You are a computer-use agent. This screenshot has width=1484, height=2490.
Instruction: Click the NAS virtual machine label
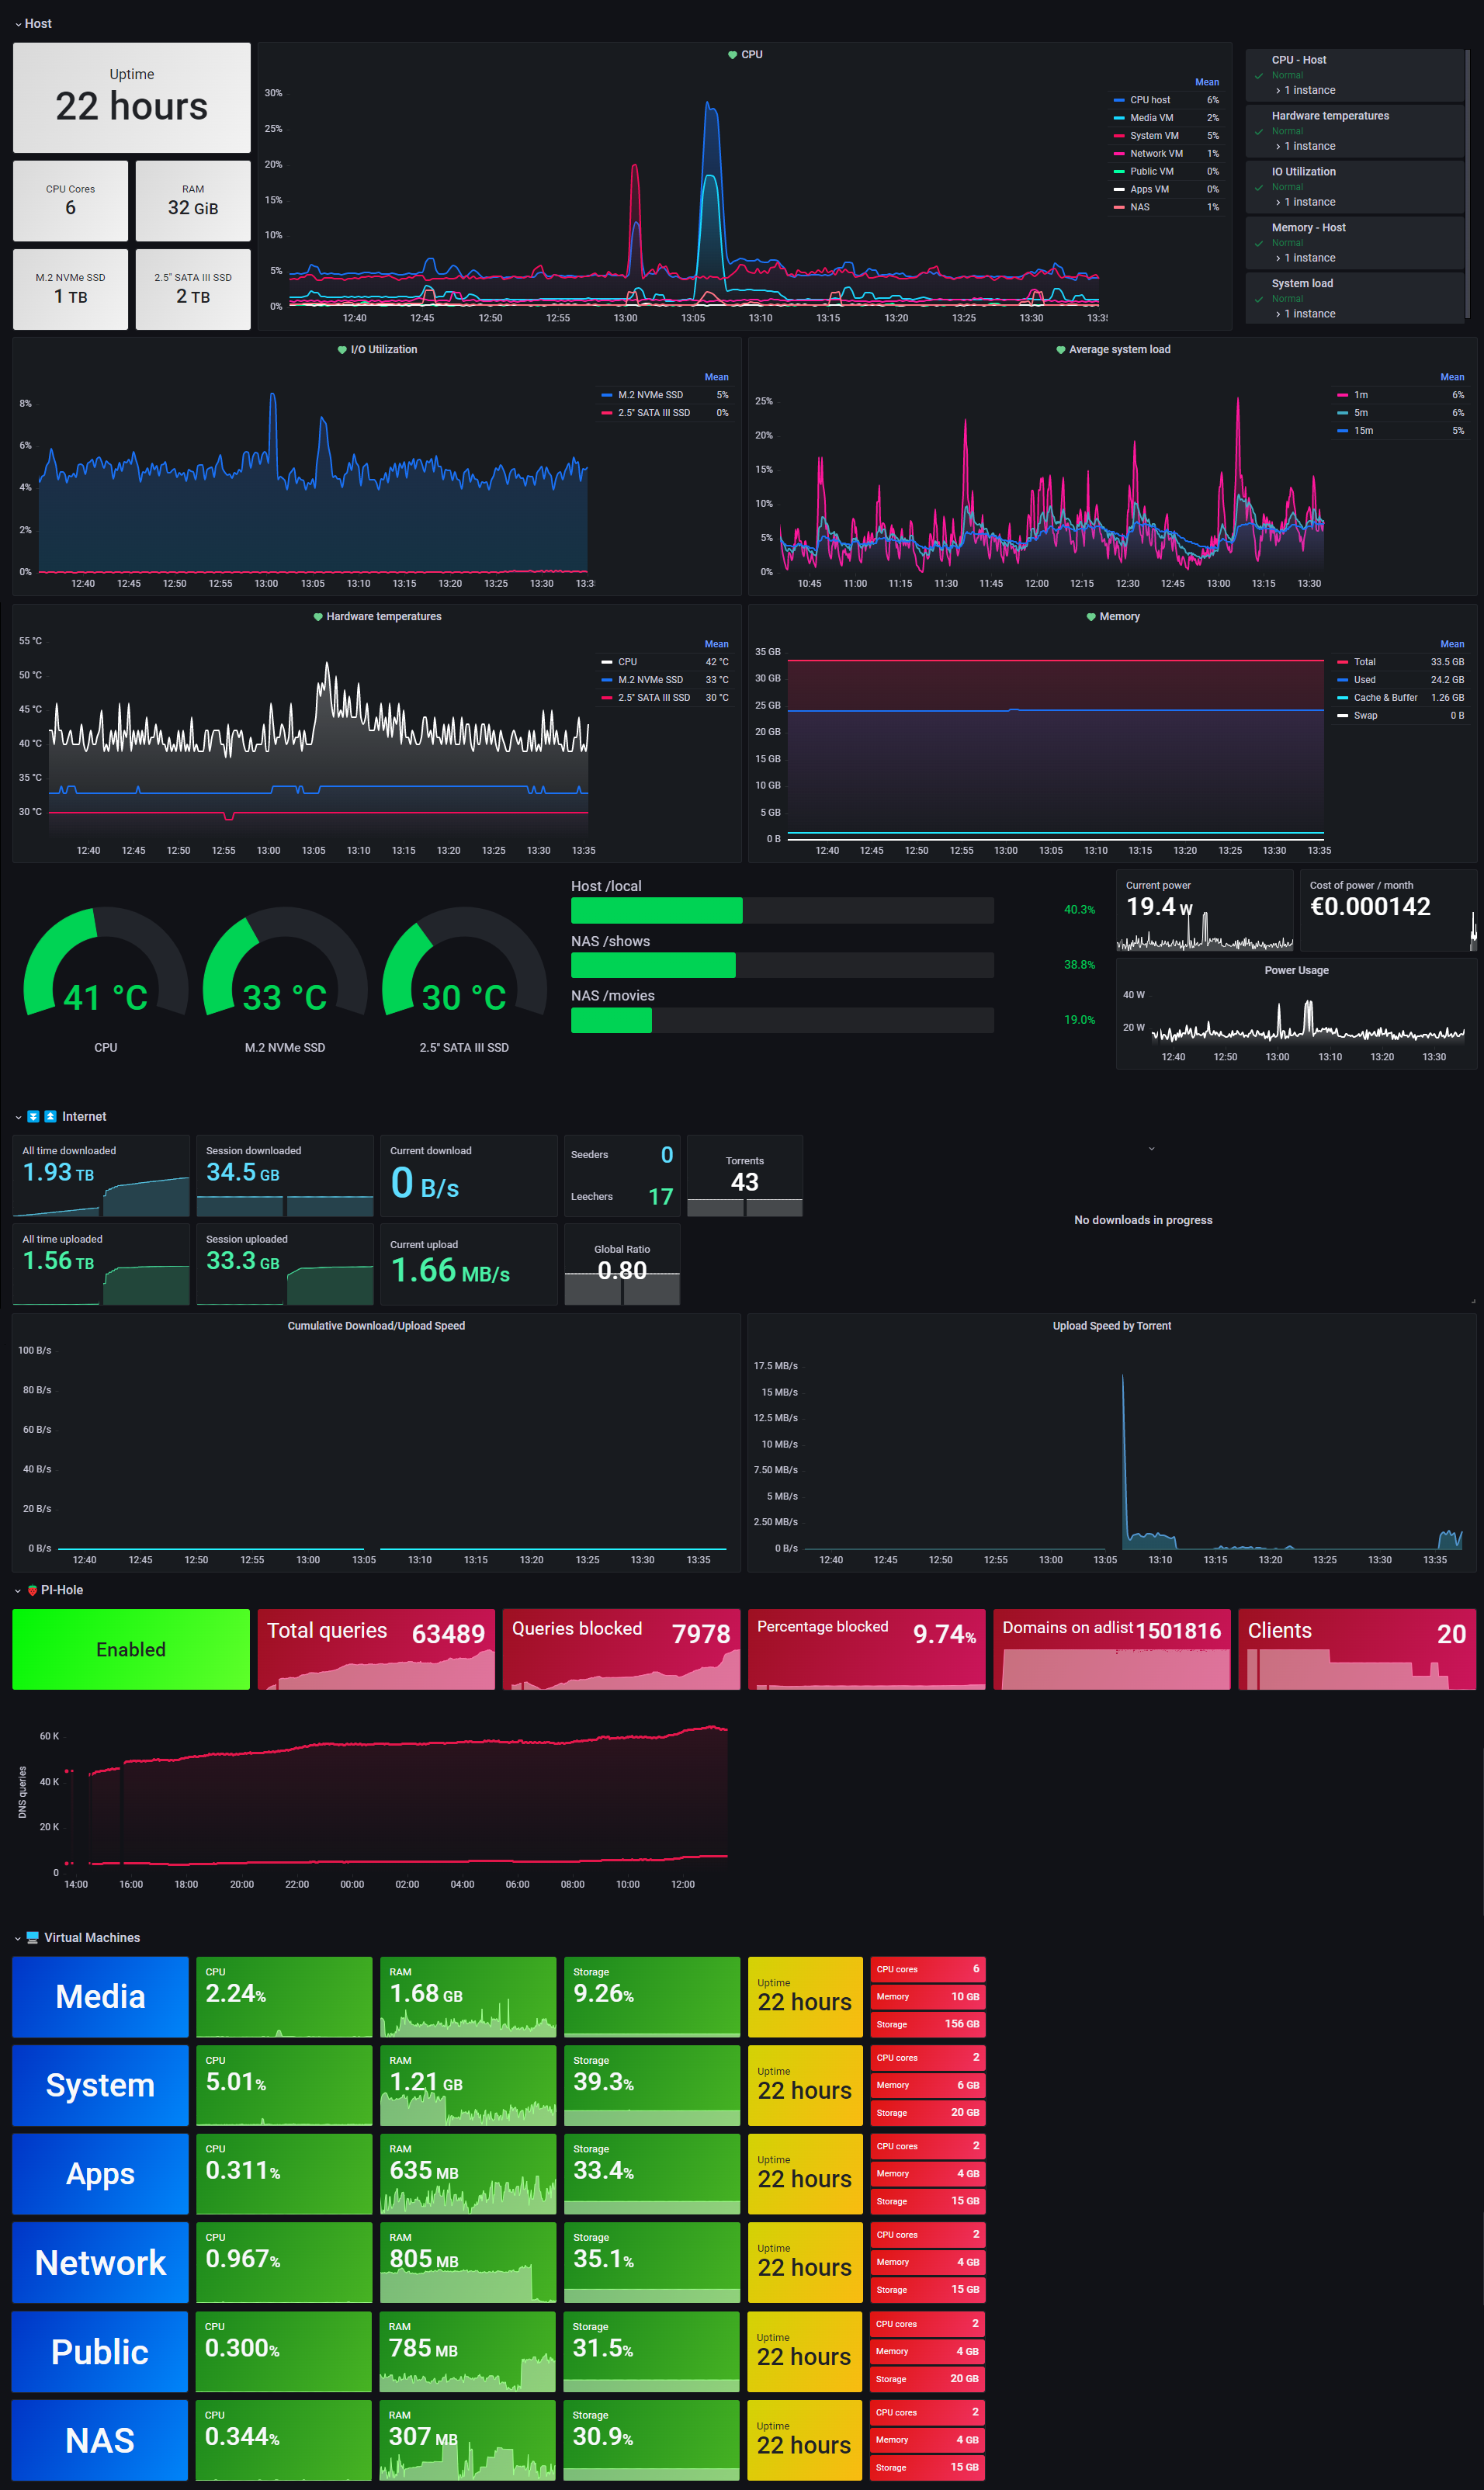[x=99, y=2440]
